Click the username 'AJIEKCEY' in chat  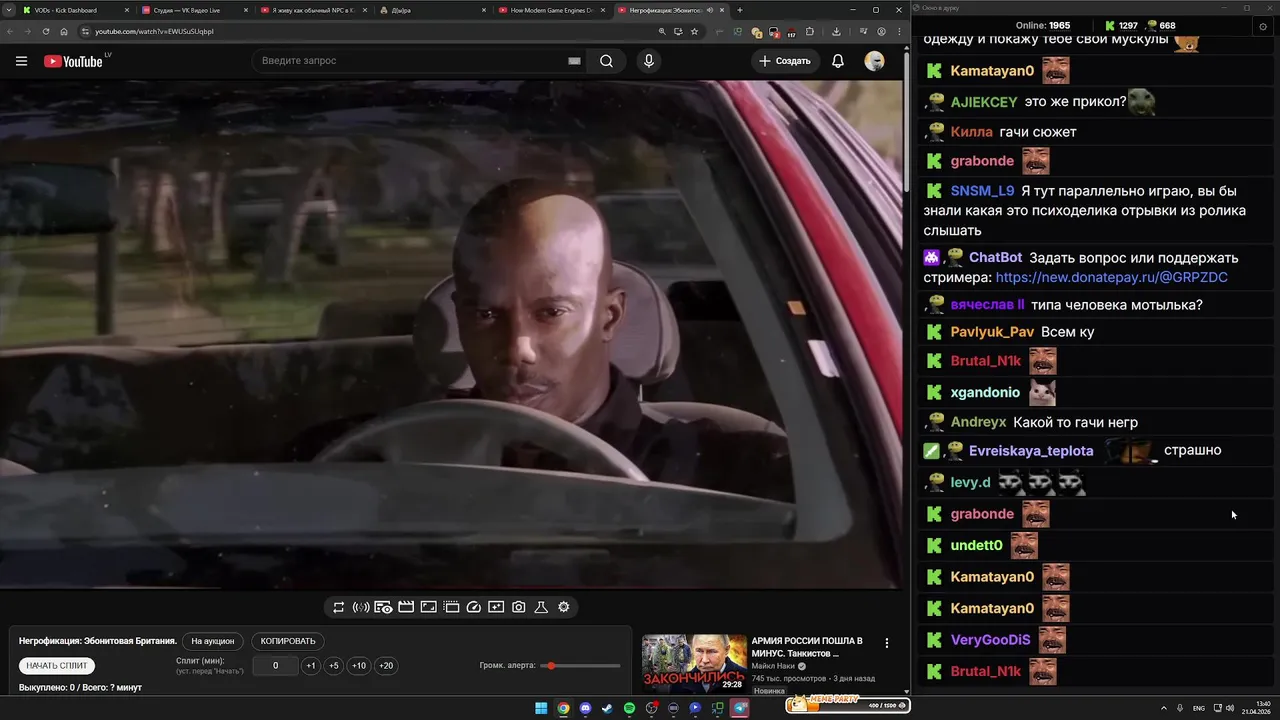pyautogui.click(x=984, y=102)
